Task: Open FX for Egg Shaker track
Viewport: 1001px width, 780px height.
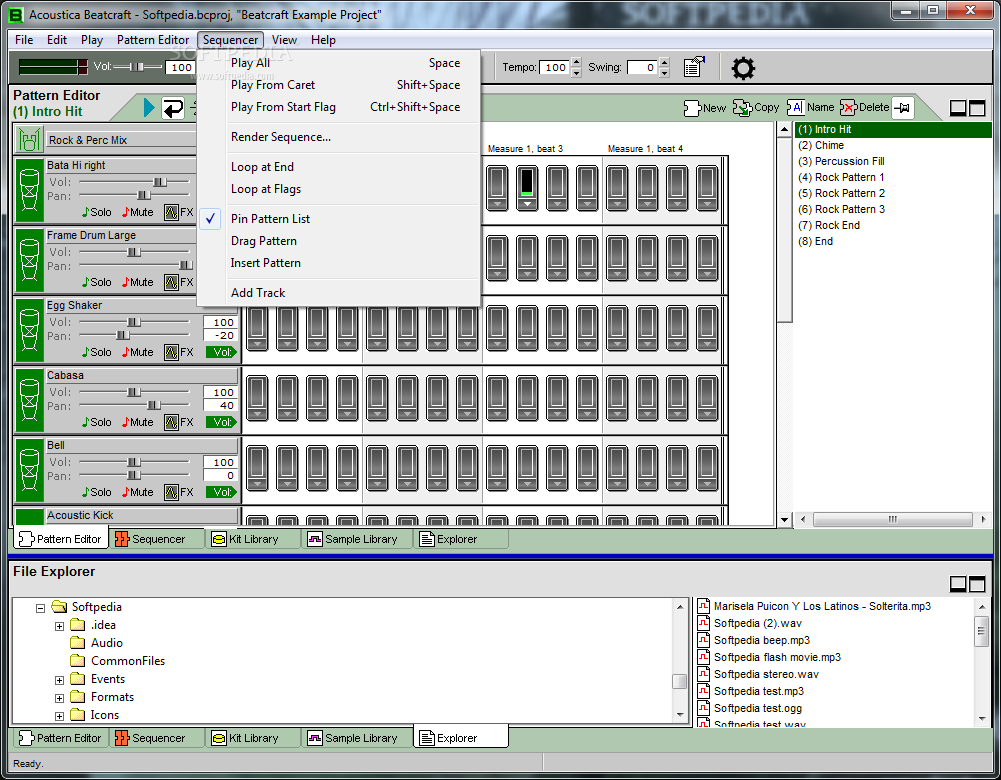Action: [x=179, y=352]
